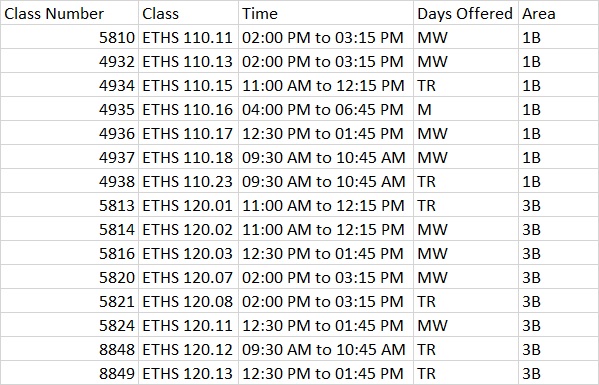Image resolution: width=599 pixels, height=385 pixels.
Task: Select days cell M for ETHS 110.16
Action: pos(465,109)
